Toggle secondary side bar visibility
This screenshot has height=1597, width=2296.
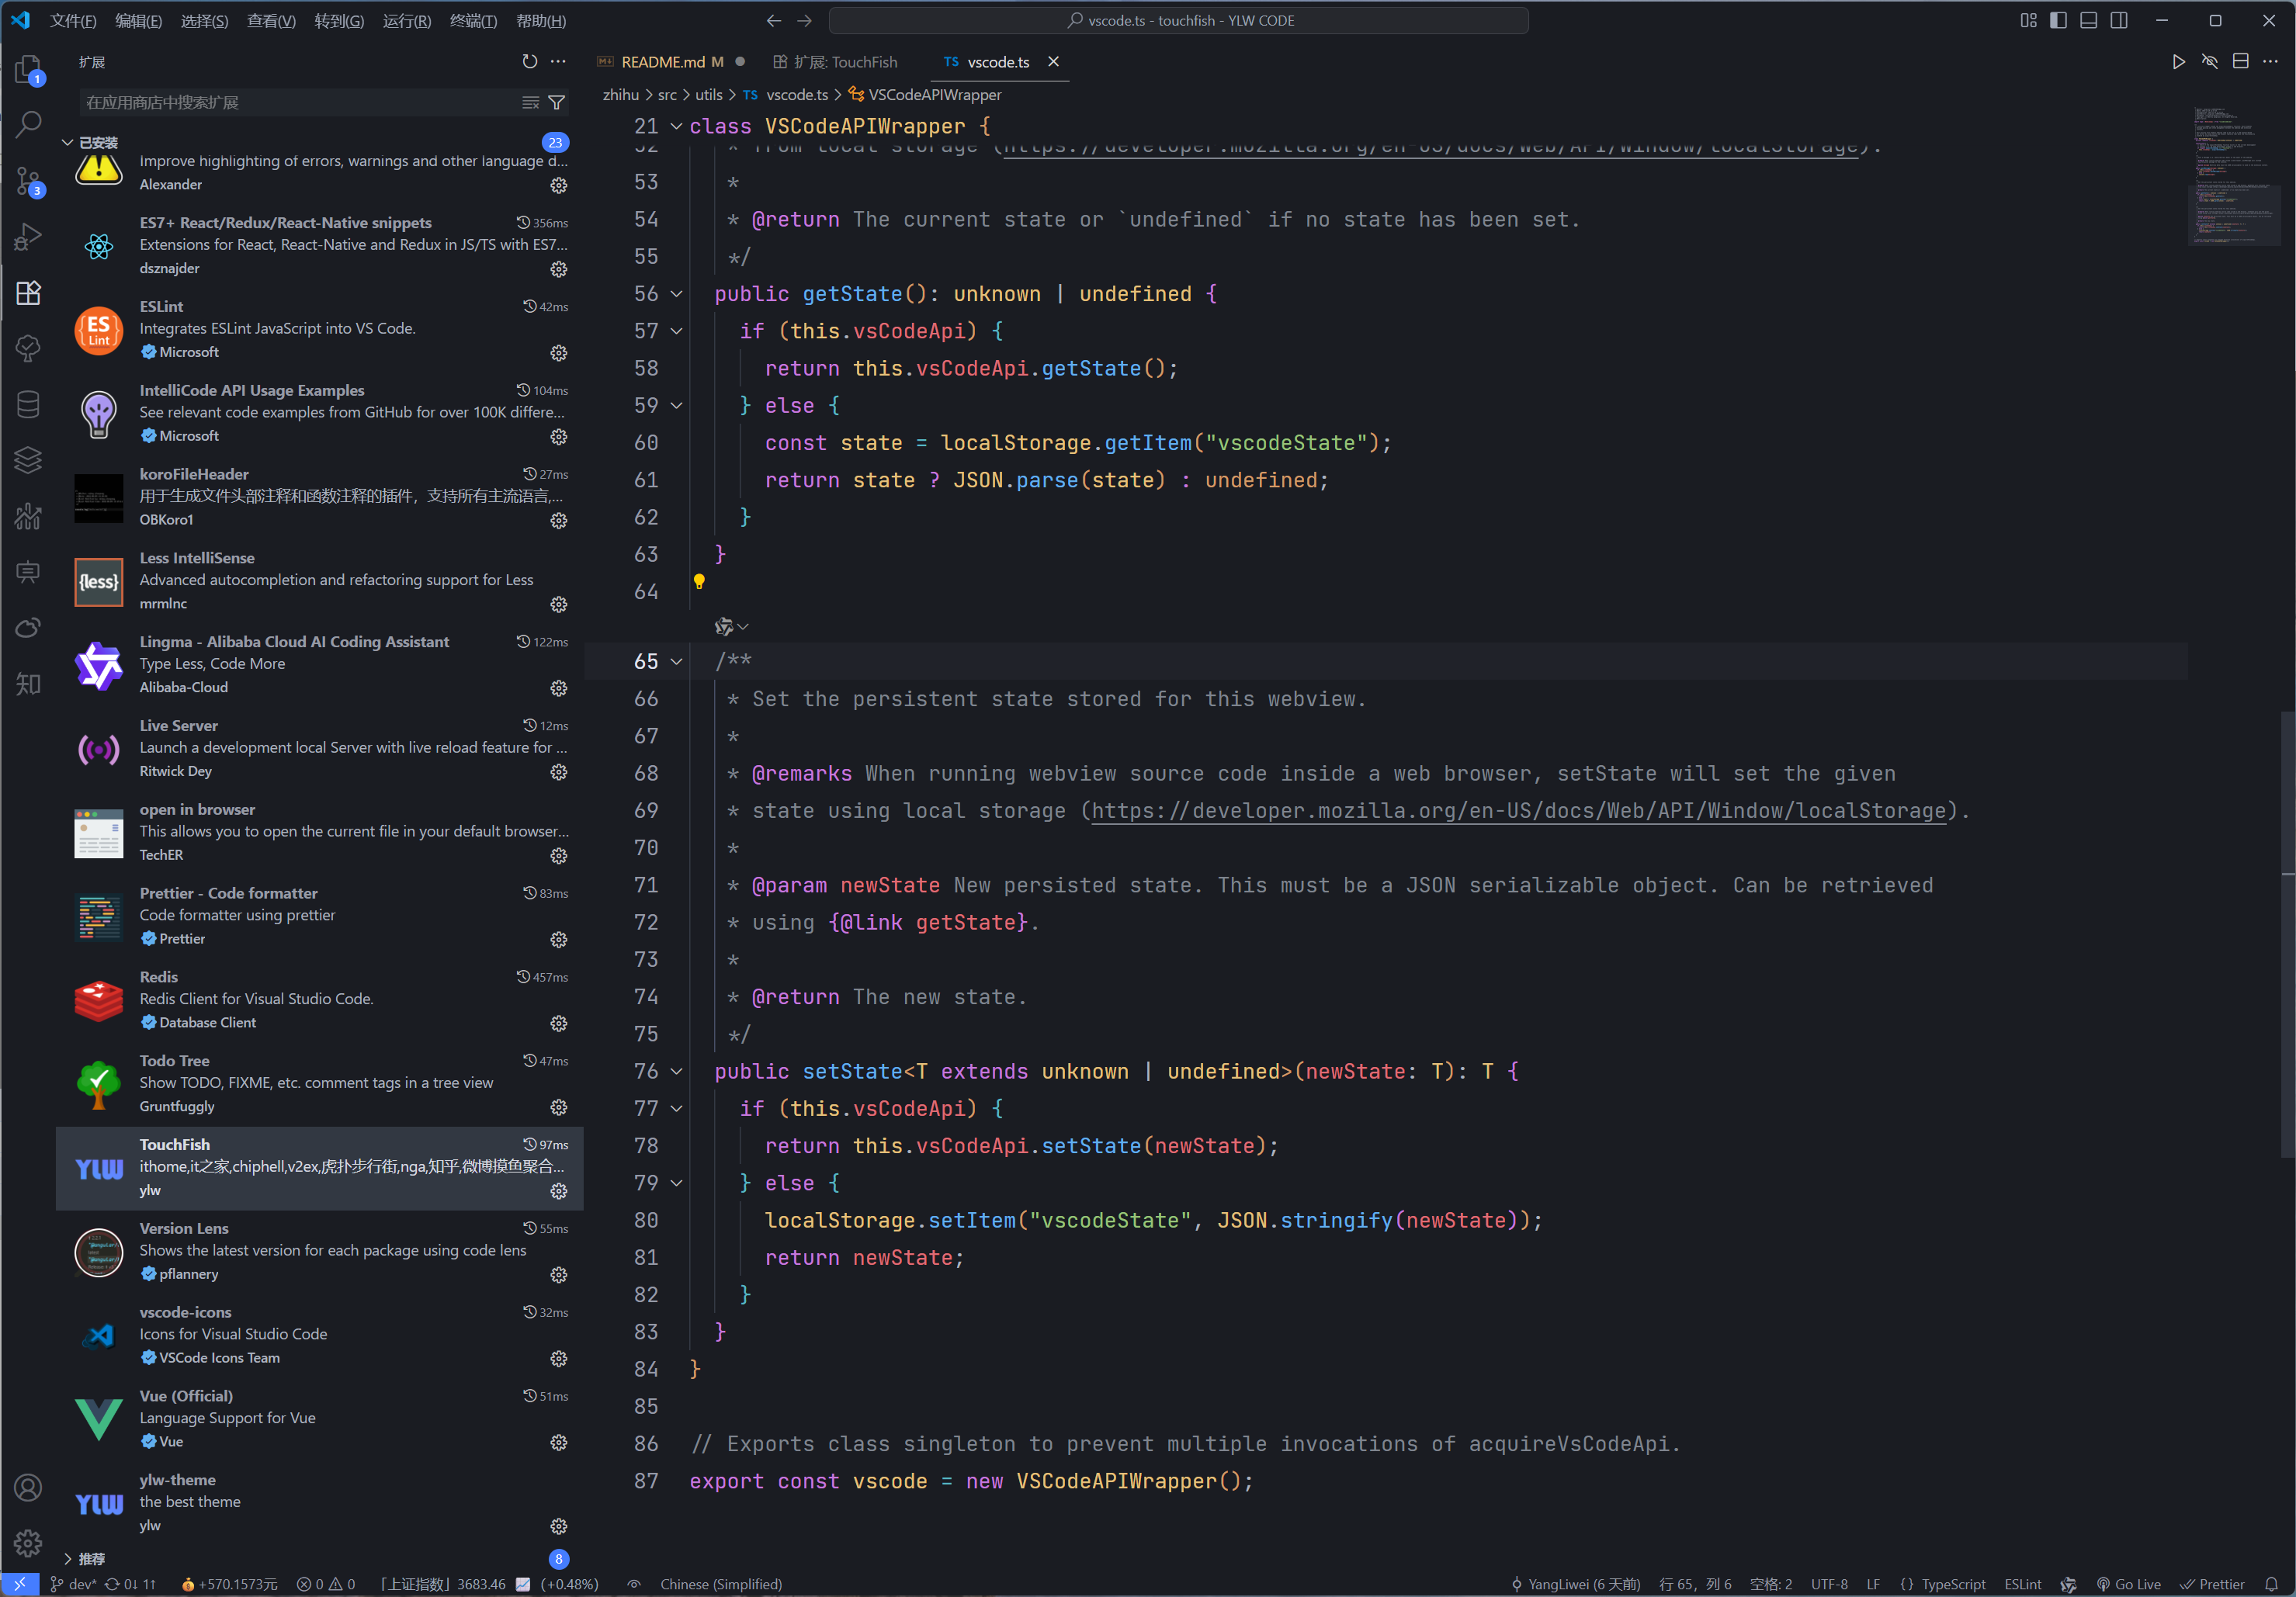(2118, 20)
